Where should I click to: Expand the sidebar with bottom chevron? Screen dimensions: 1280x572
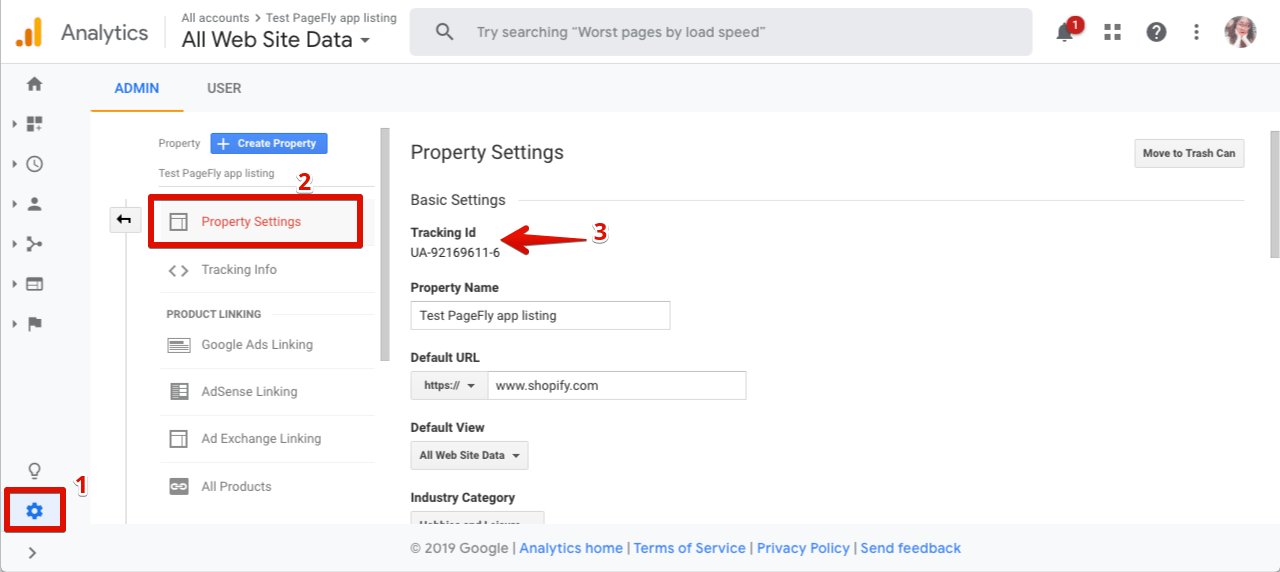[32, 552]
